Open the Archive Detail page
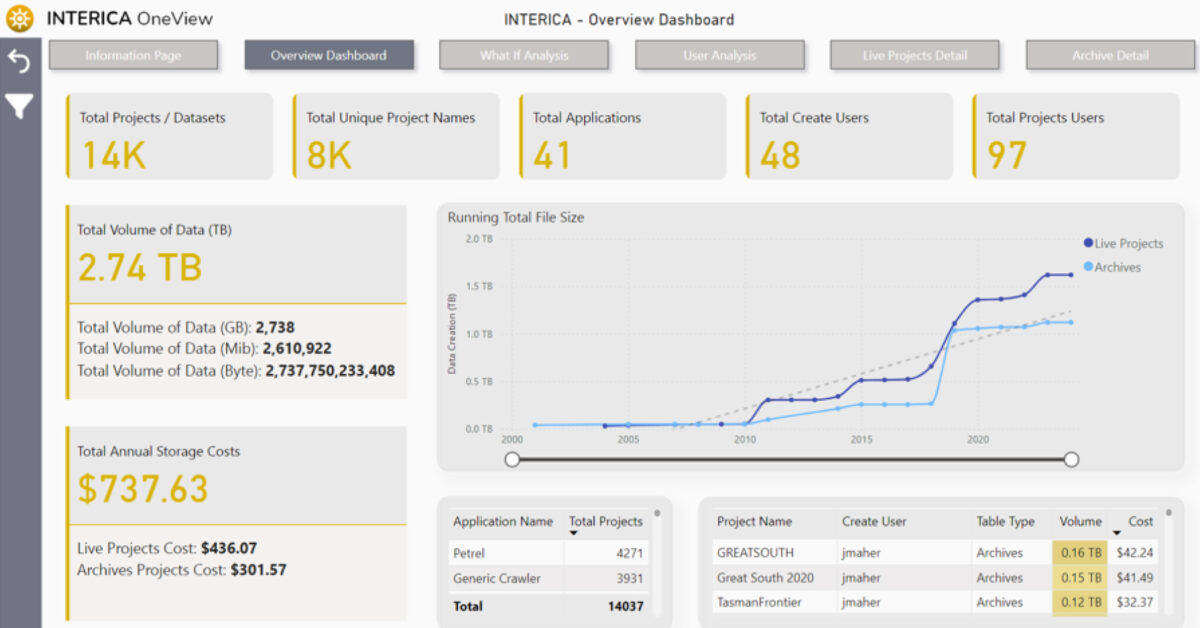 (1110, 55)
